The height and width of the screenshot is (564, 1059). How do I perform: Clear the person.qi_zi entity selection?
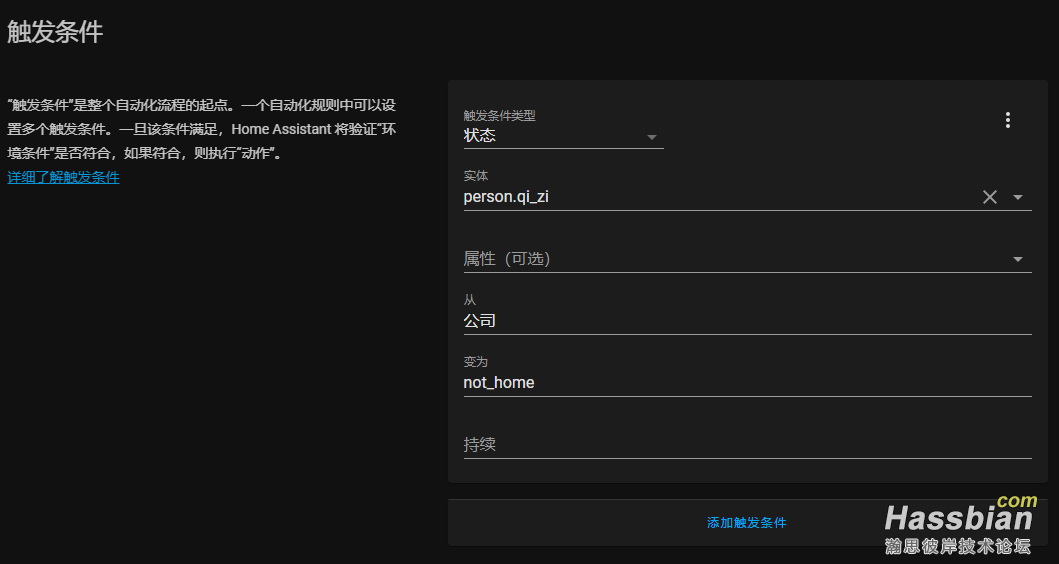click(x=989, y=197)
